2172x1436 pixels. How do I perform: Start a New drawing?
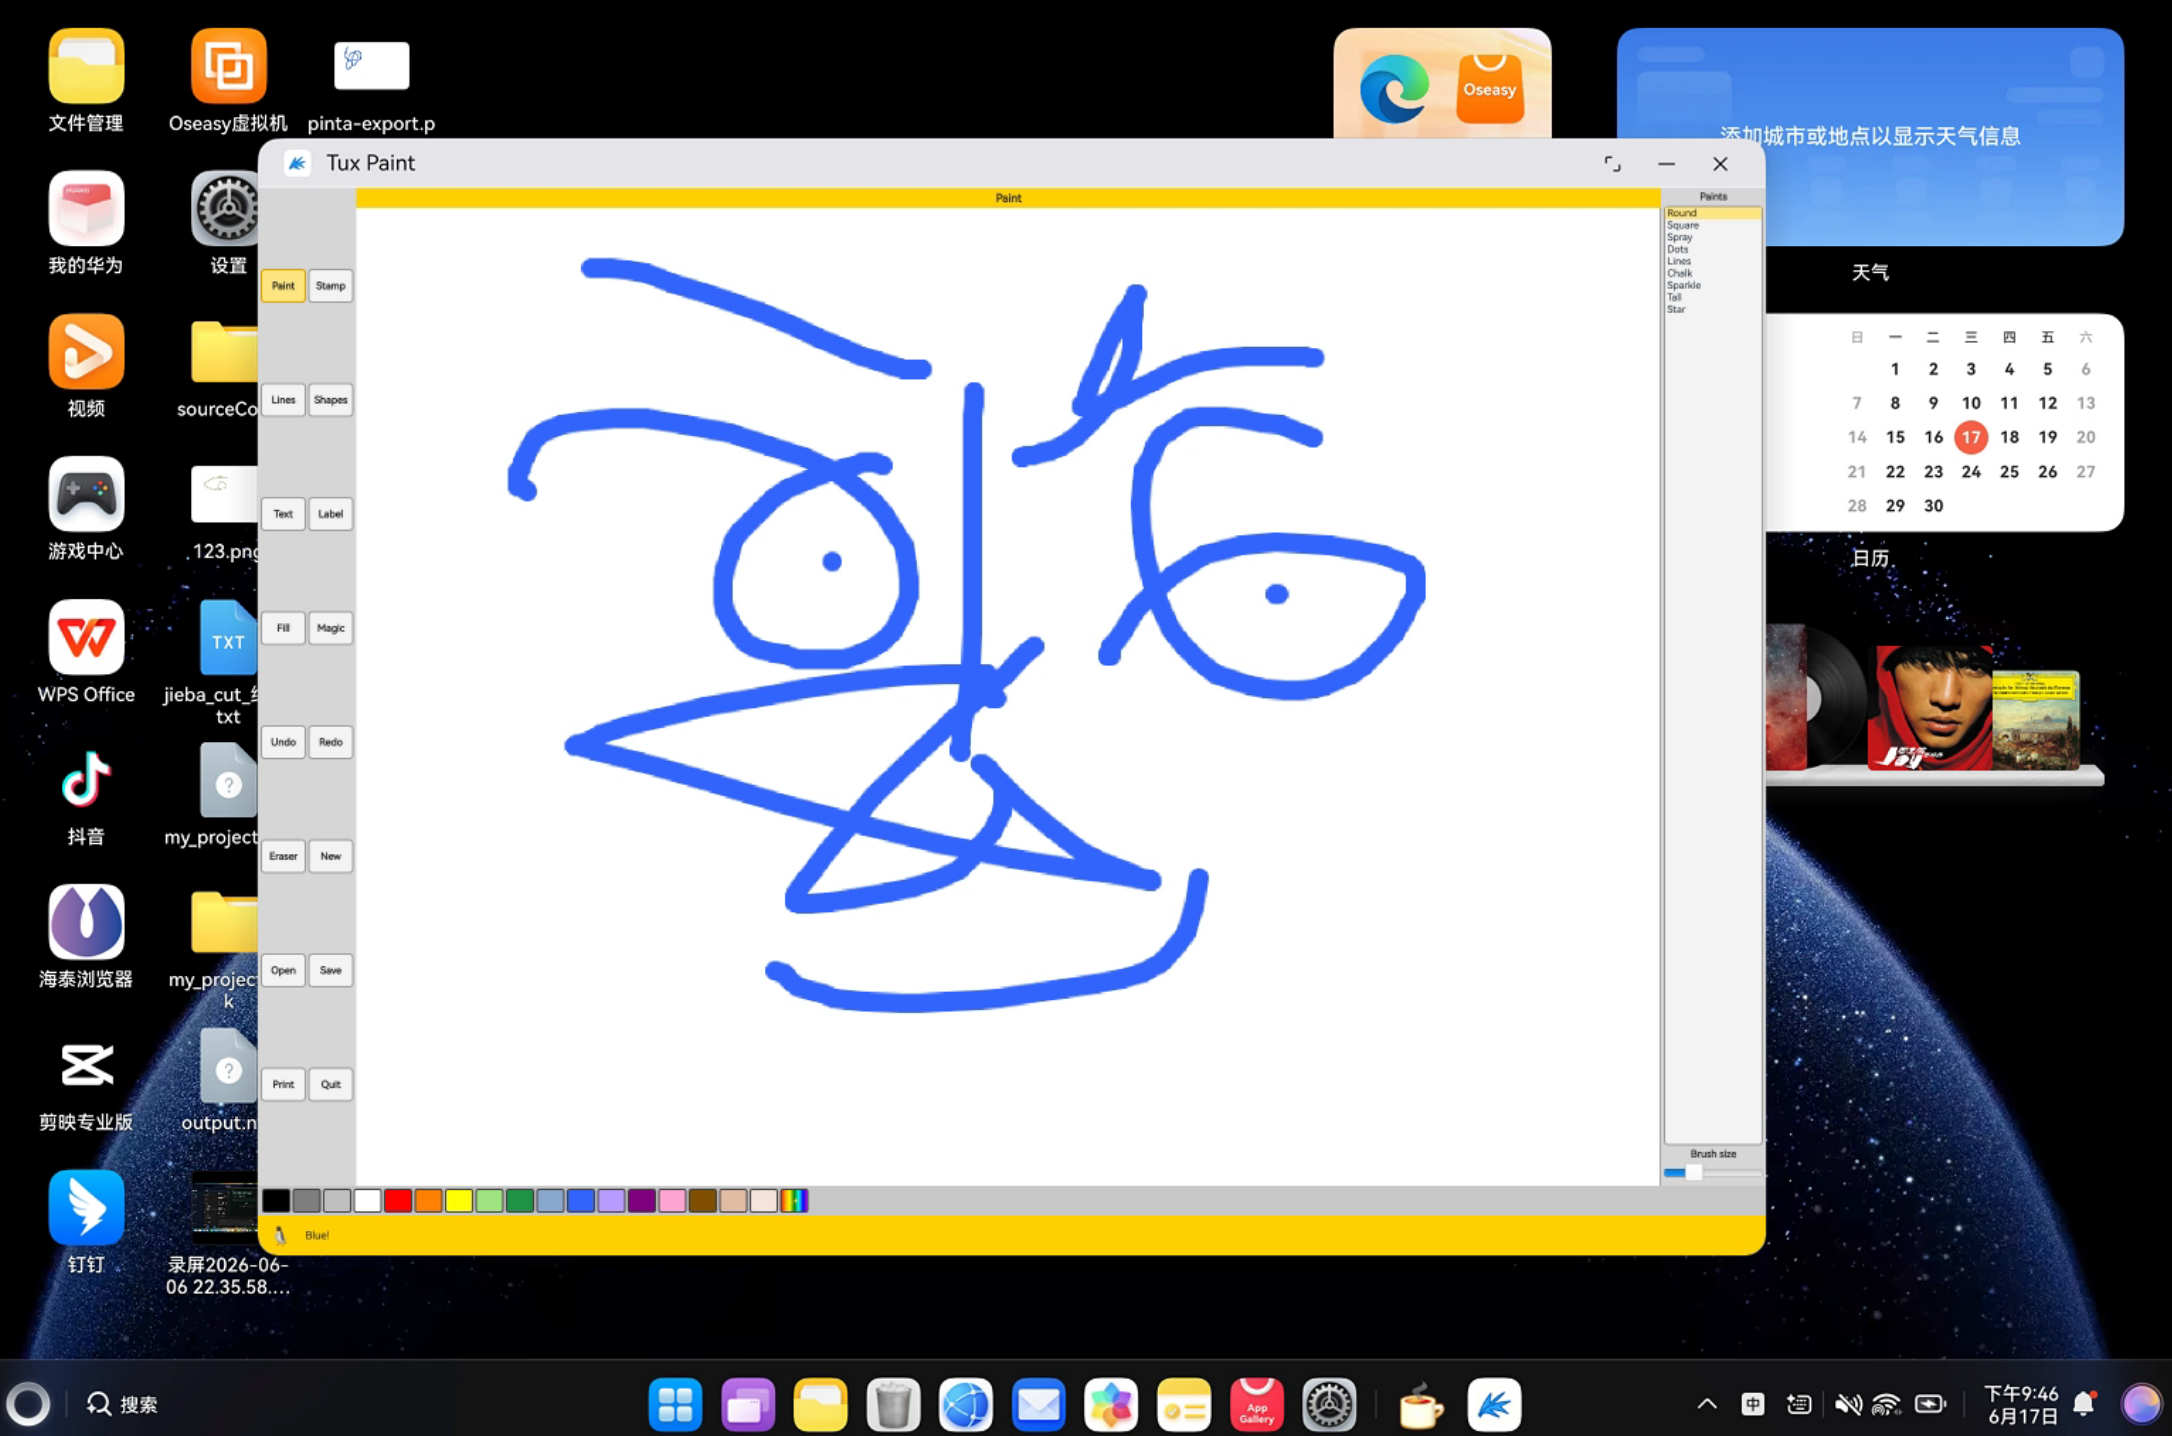coord(330,856)
